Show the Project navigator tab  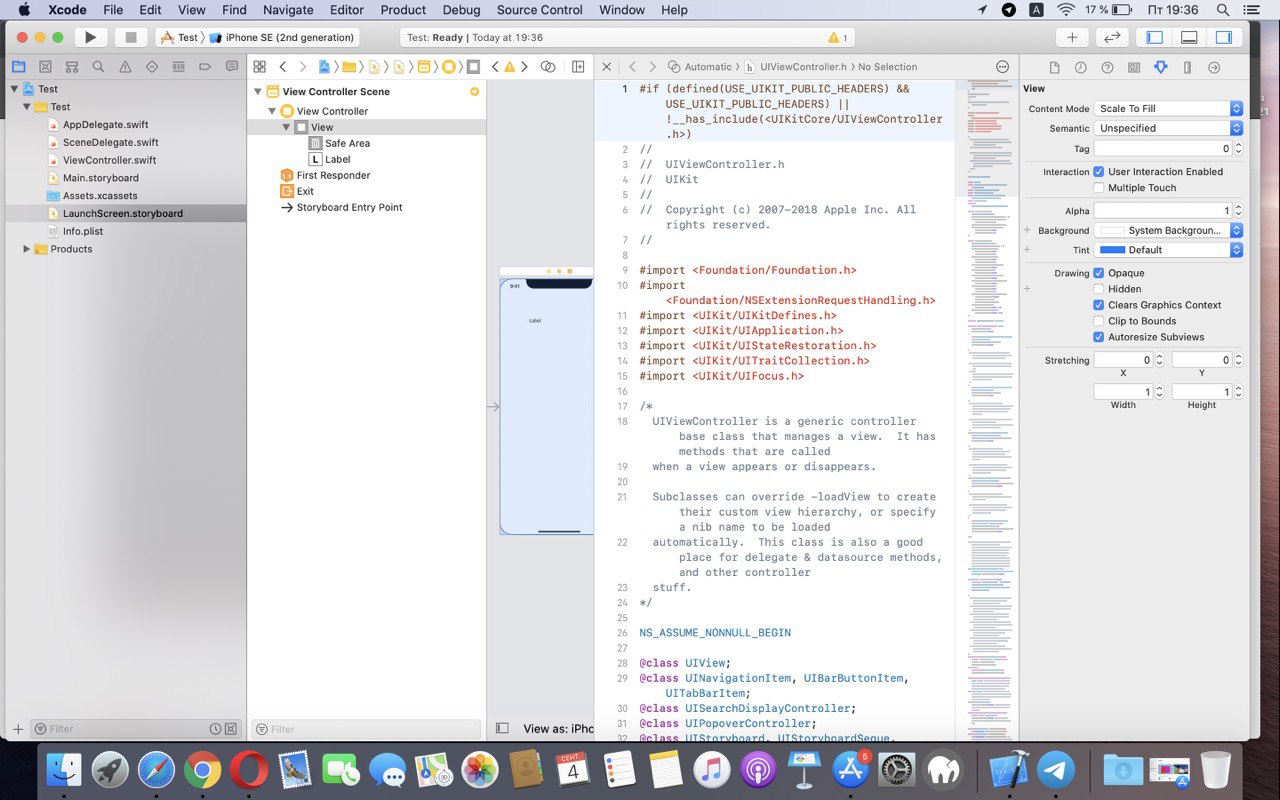click(x=18, y=67)
